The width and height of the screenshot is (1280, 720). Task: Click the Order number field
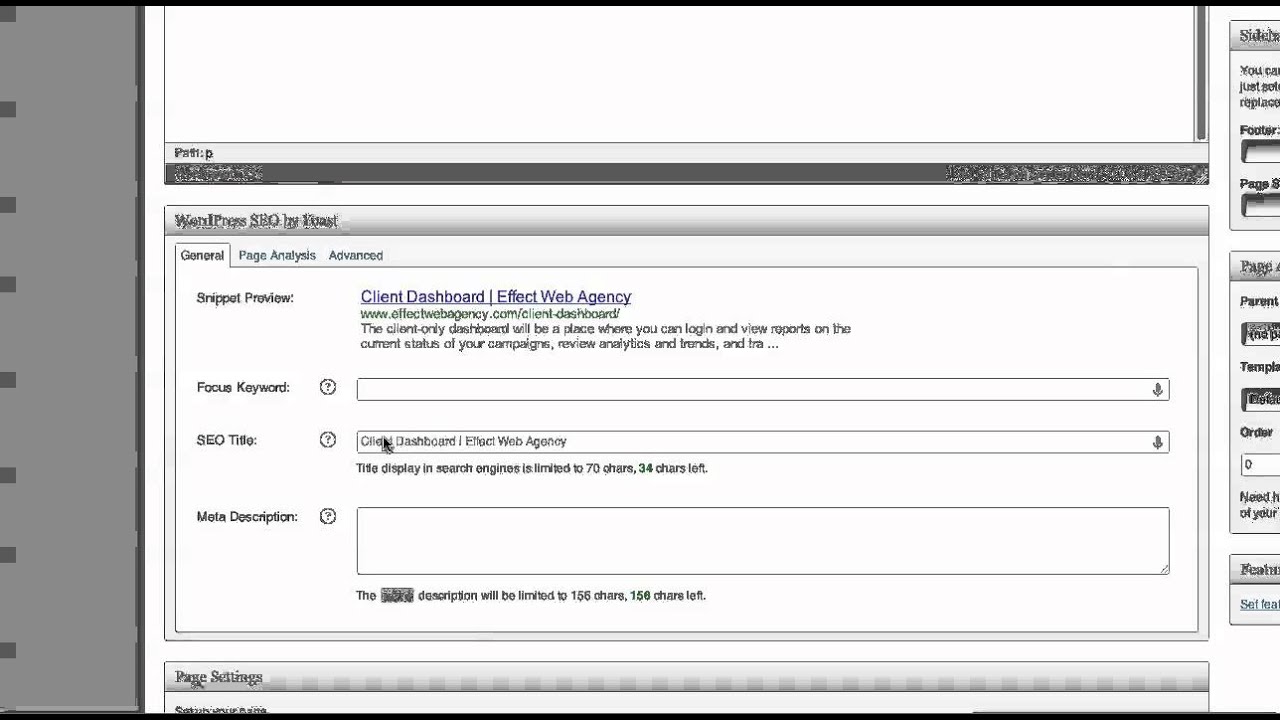[x=1260, y=465]
